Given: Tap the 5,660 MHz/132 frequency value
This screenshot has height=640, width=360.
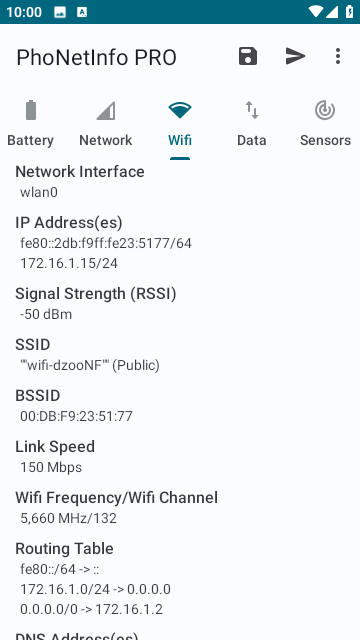Looking at the screenshot, I should (69, 518).
